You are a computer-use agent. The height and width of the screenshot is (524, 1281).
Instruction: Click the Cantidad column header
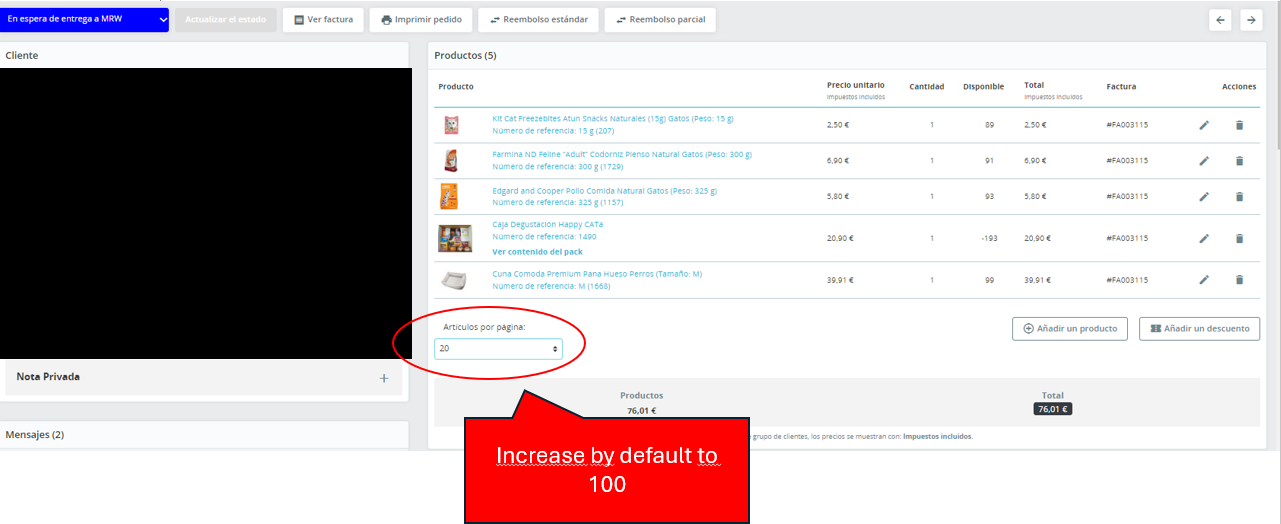[926, 87]
